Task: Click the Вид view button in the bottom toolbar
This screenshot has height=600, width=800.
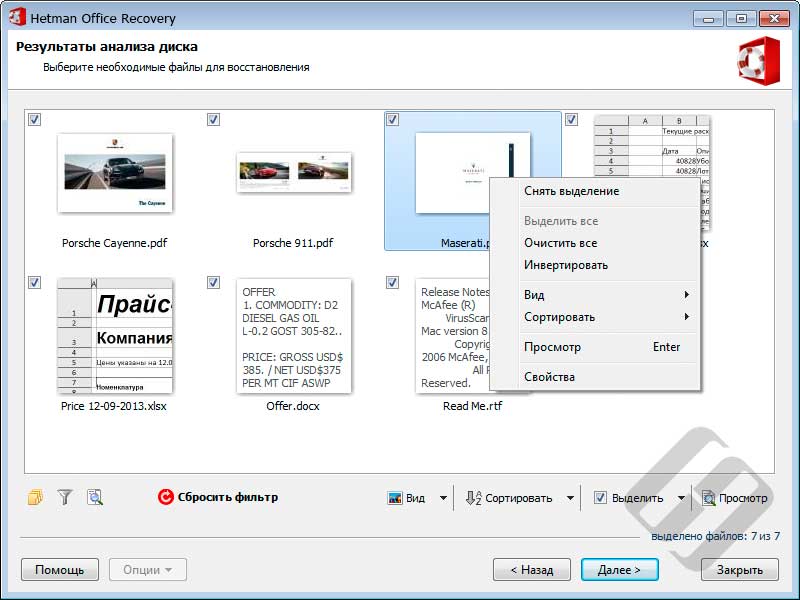Action: [x=407, y=498]
